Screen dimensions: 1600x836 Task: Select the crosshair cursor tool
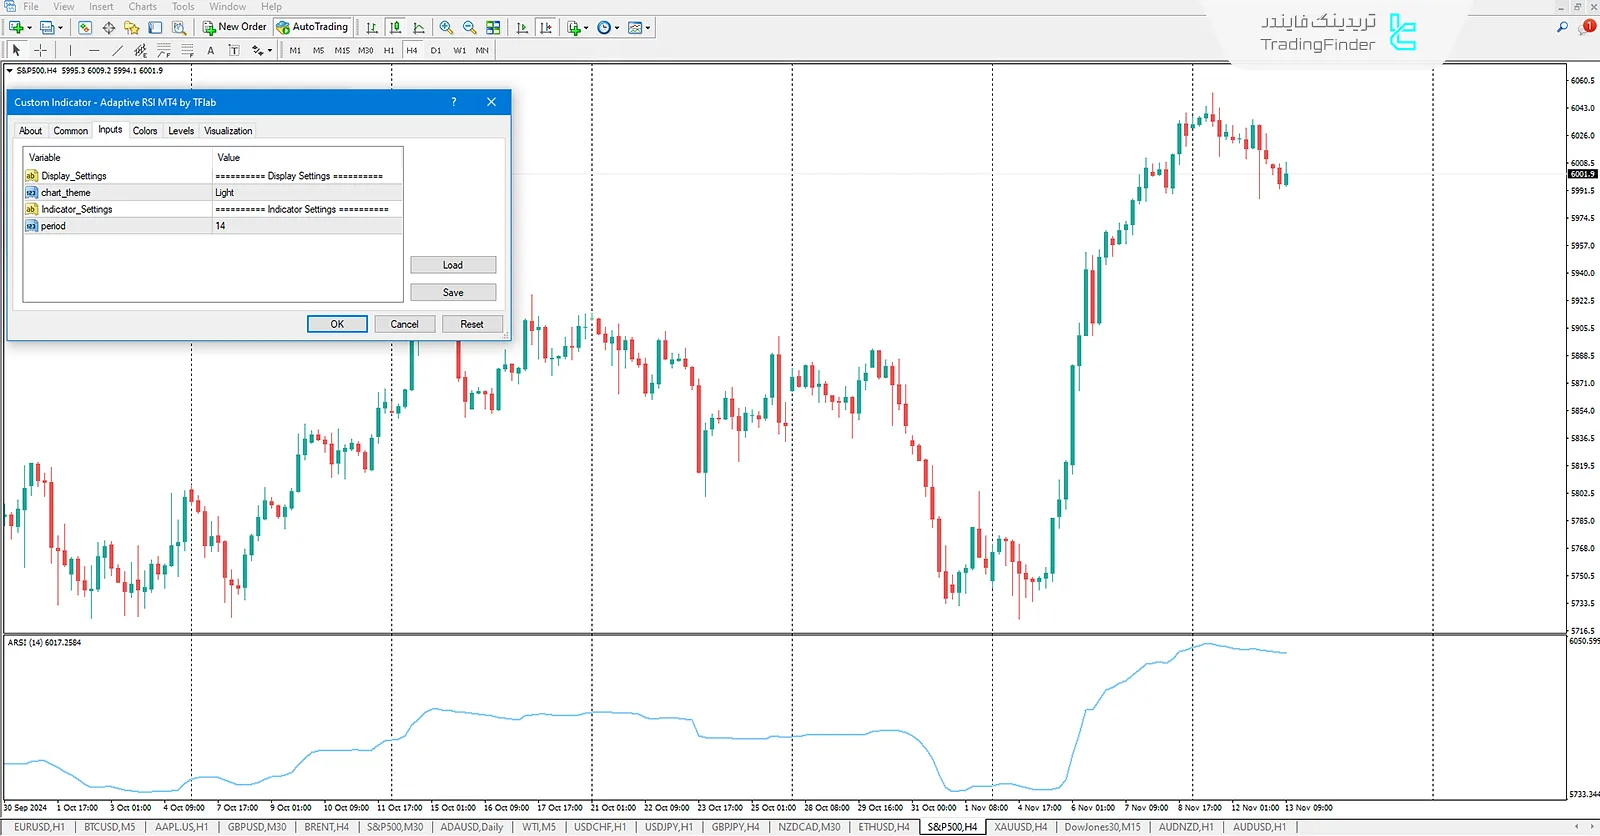coord(41,50)
